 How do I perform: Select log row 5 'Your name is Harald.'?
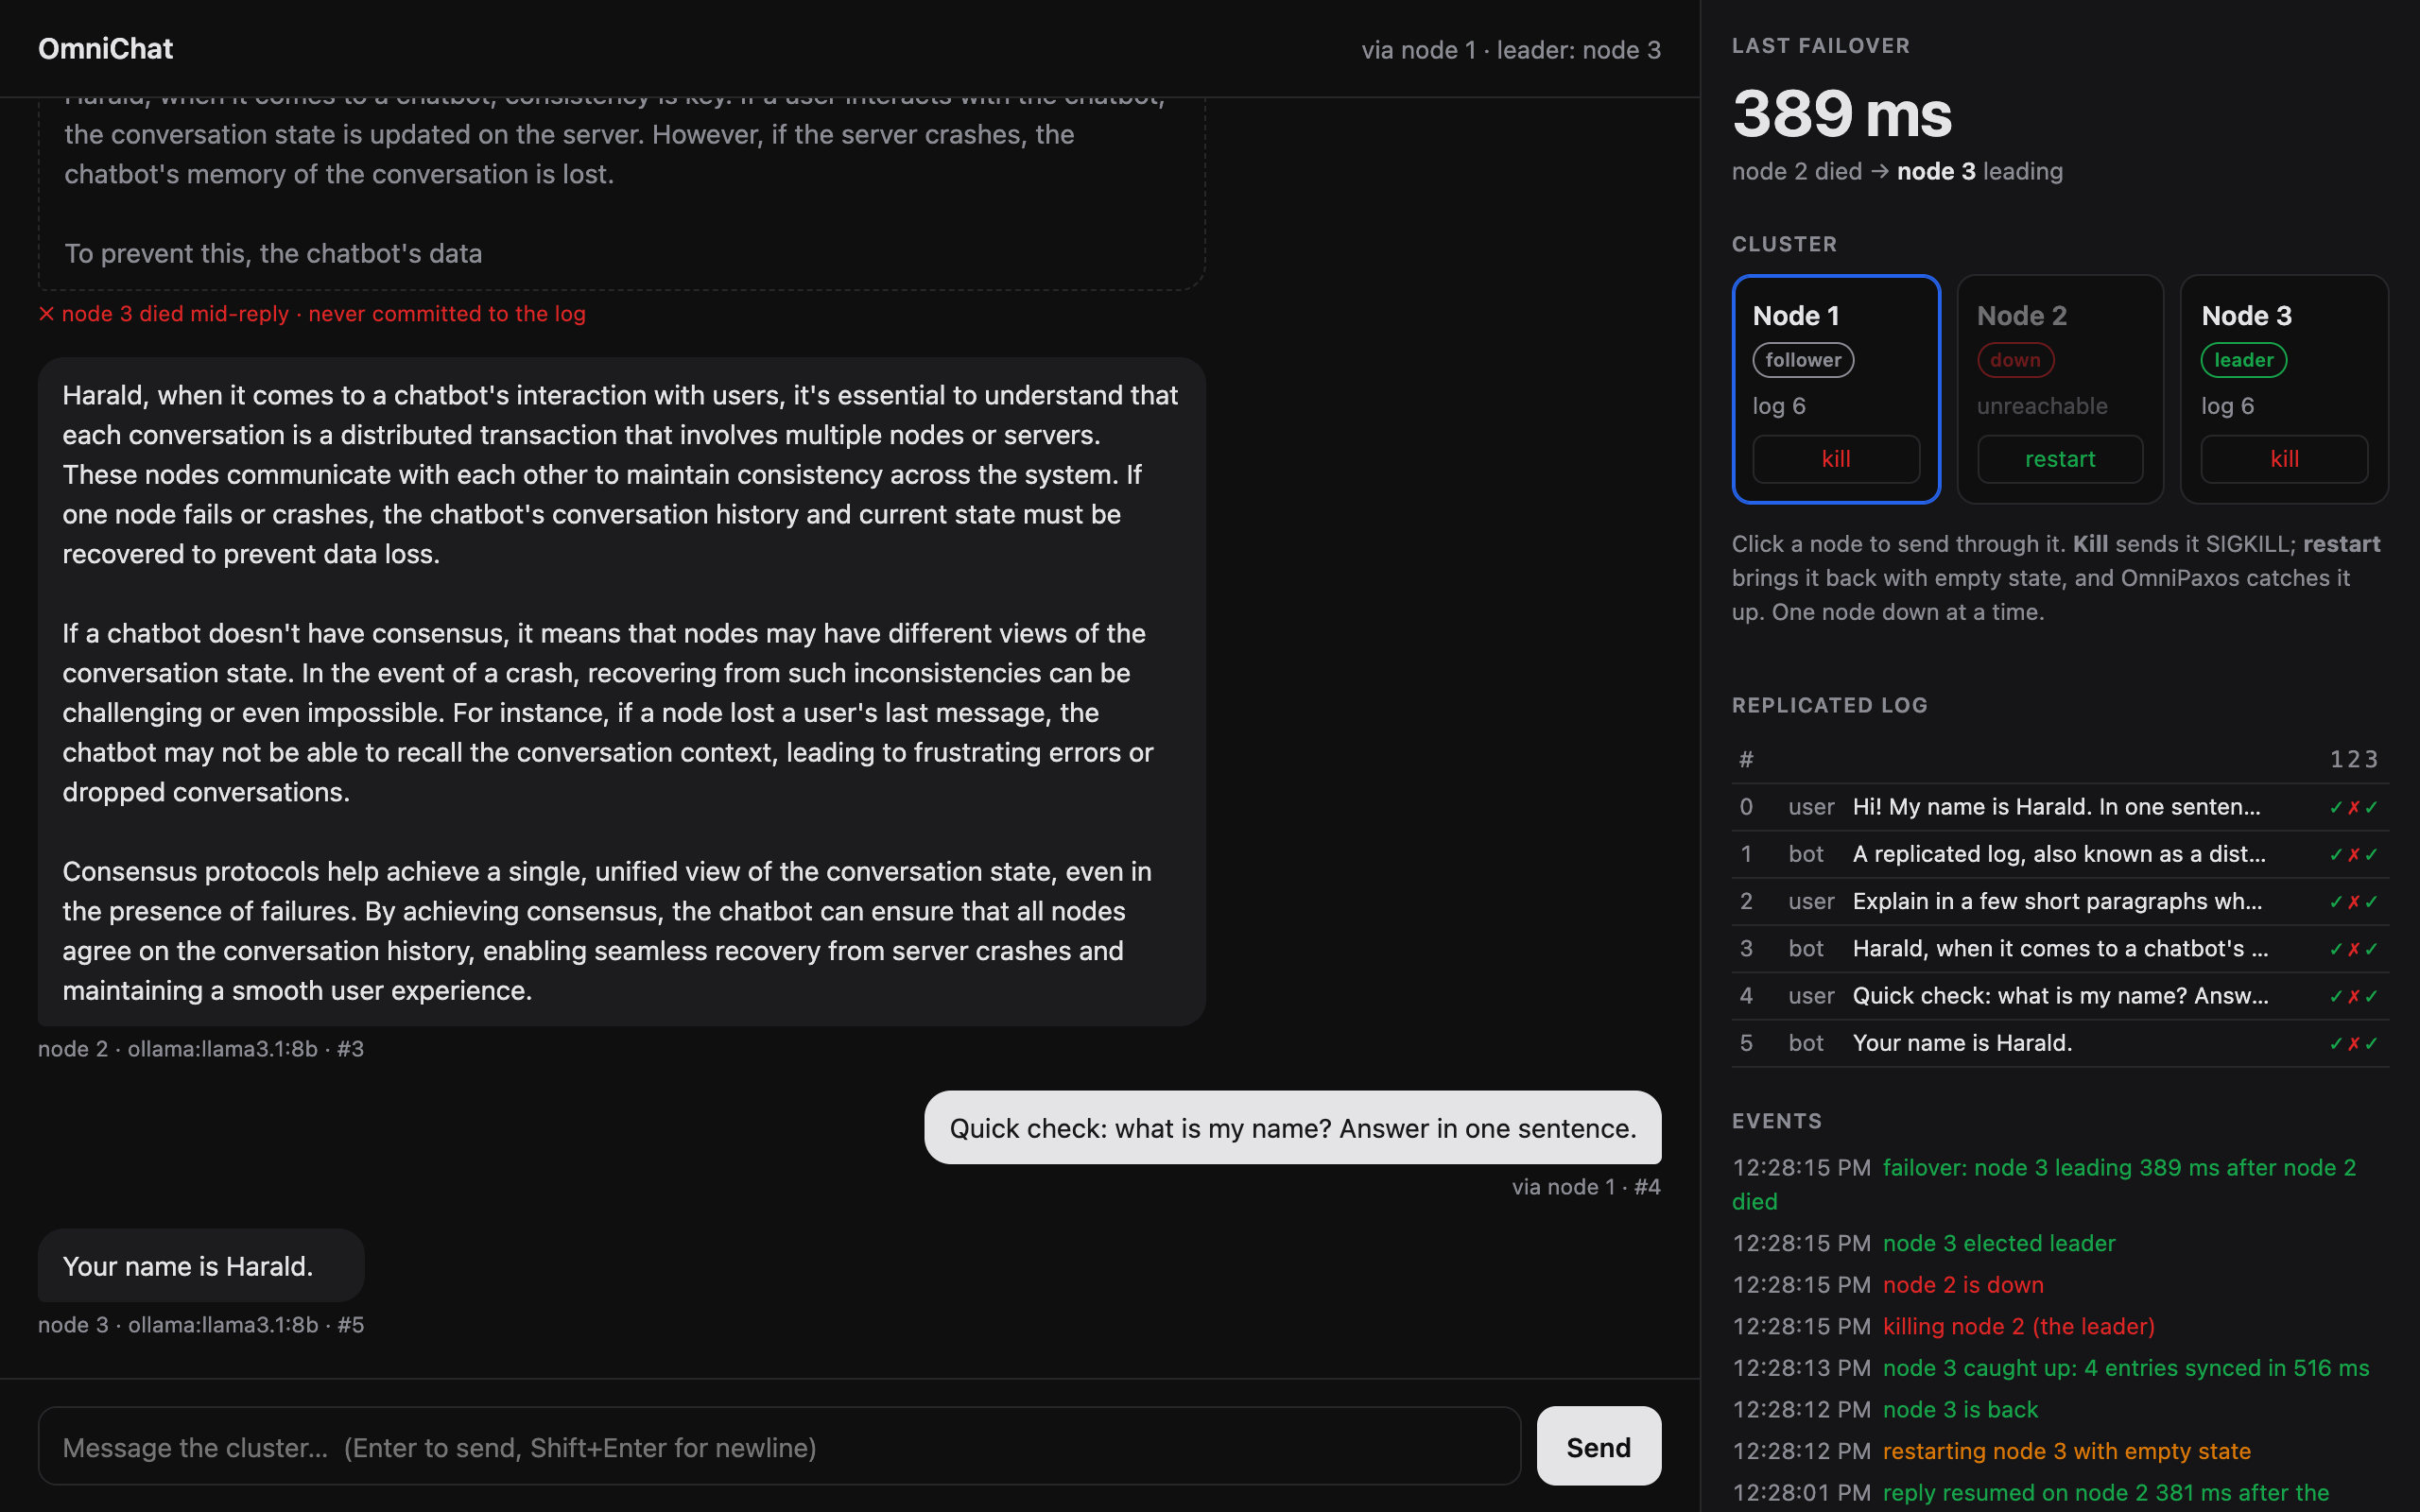tap(2060, 1043)
